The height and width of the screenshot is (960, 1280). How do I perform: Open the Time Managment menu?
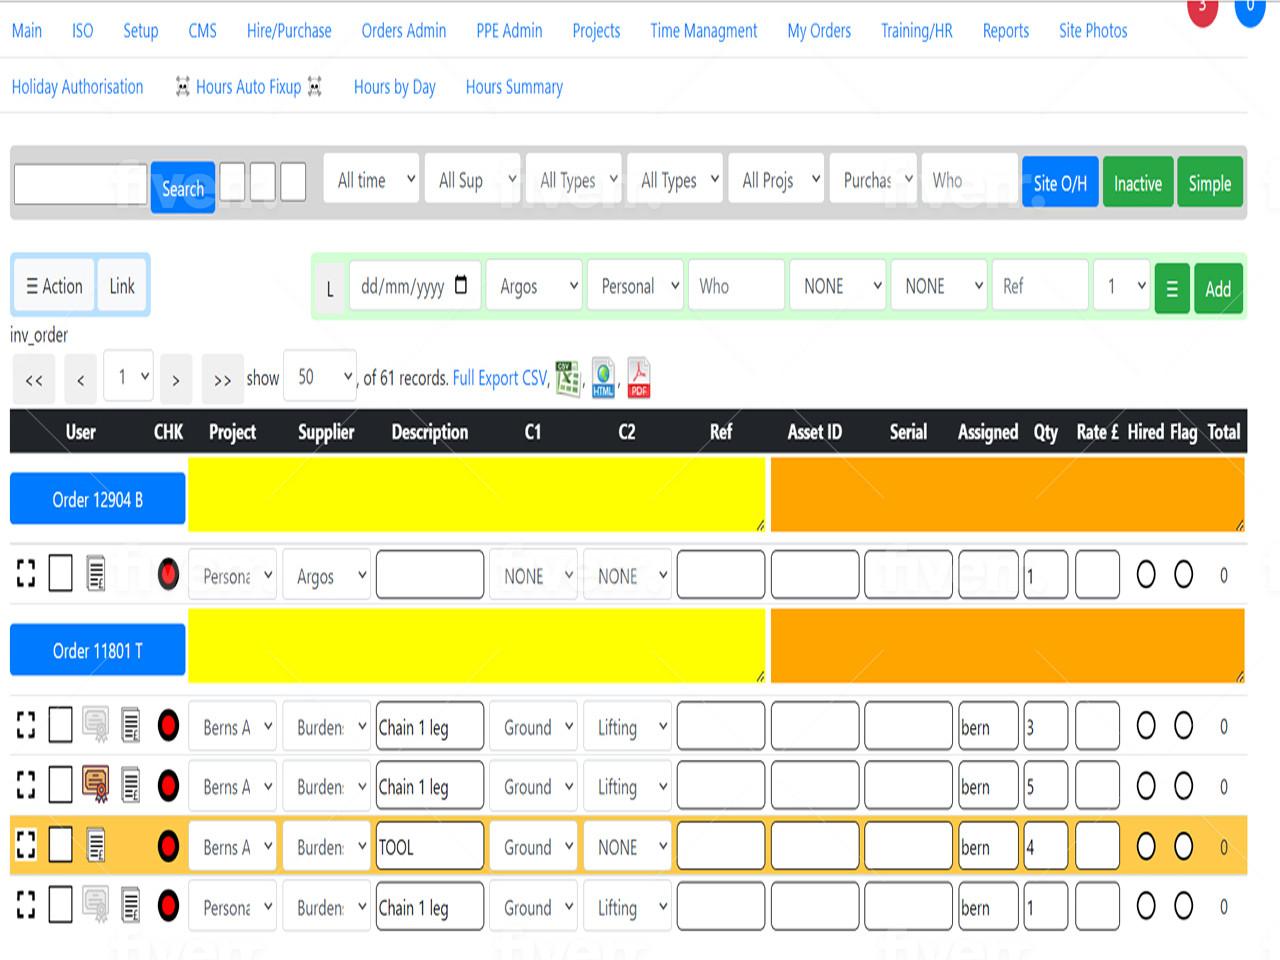(x=703, y=31)
